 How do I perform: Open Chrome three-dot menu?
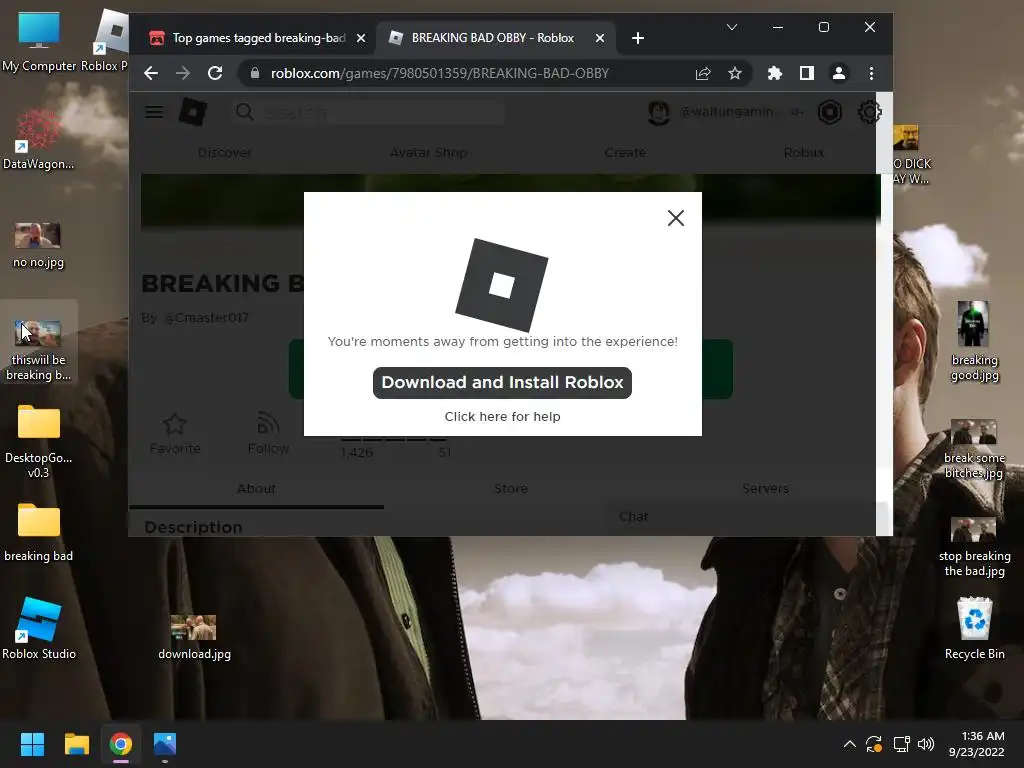[871, 73]
